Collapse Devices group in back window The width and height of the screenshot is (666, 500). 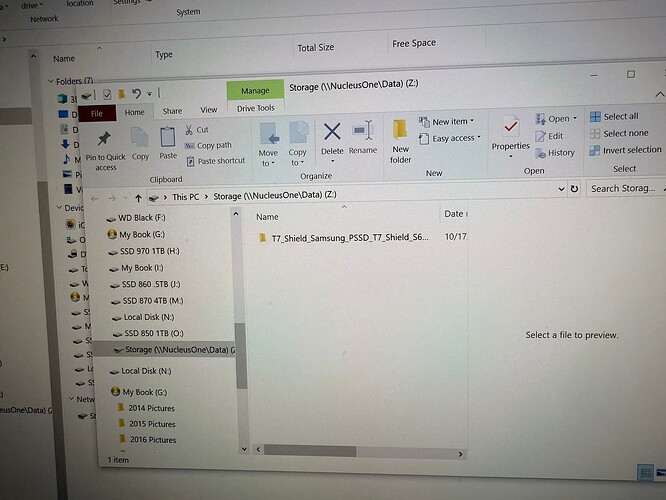59,207
